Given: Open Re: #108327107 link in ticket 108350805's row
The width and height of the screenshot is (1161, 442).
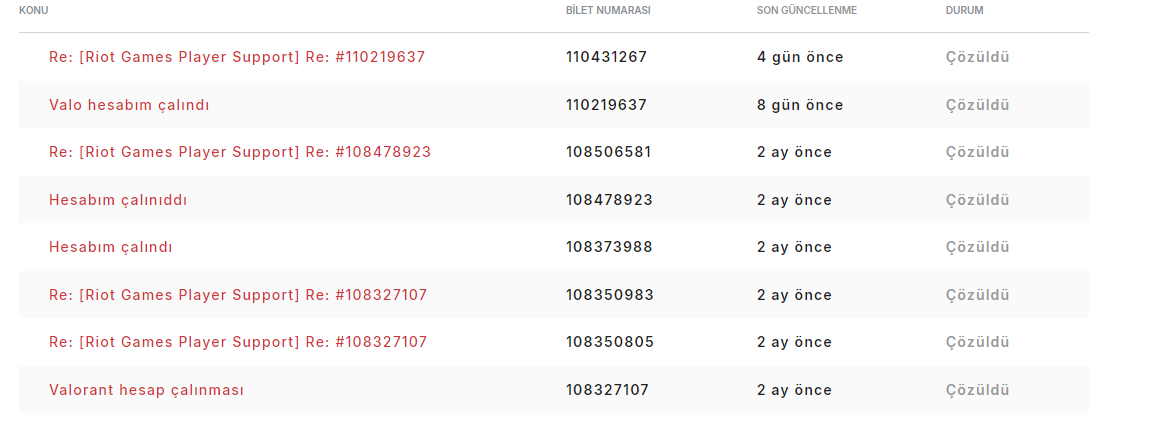Looking at the screenshot, I should 238,343.
